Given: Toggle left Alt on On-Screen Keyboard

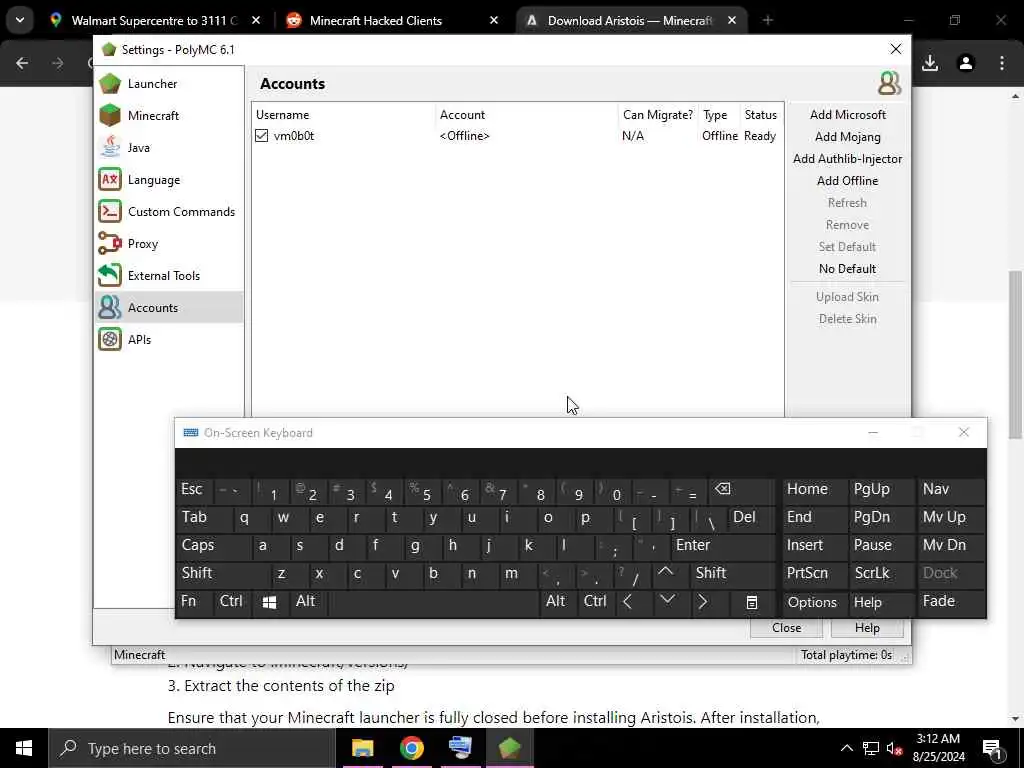Looking at the screenshot, I should click(306, 601).
